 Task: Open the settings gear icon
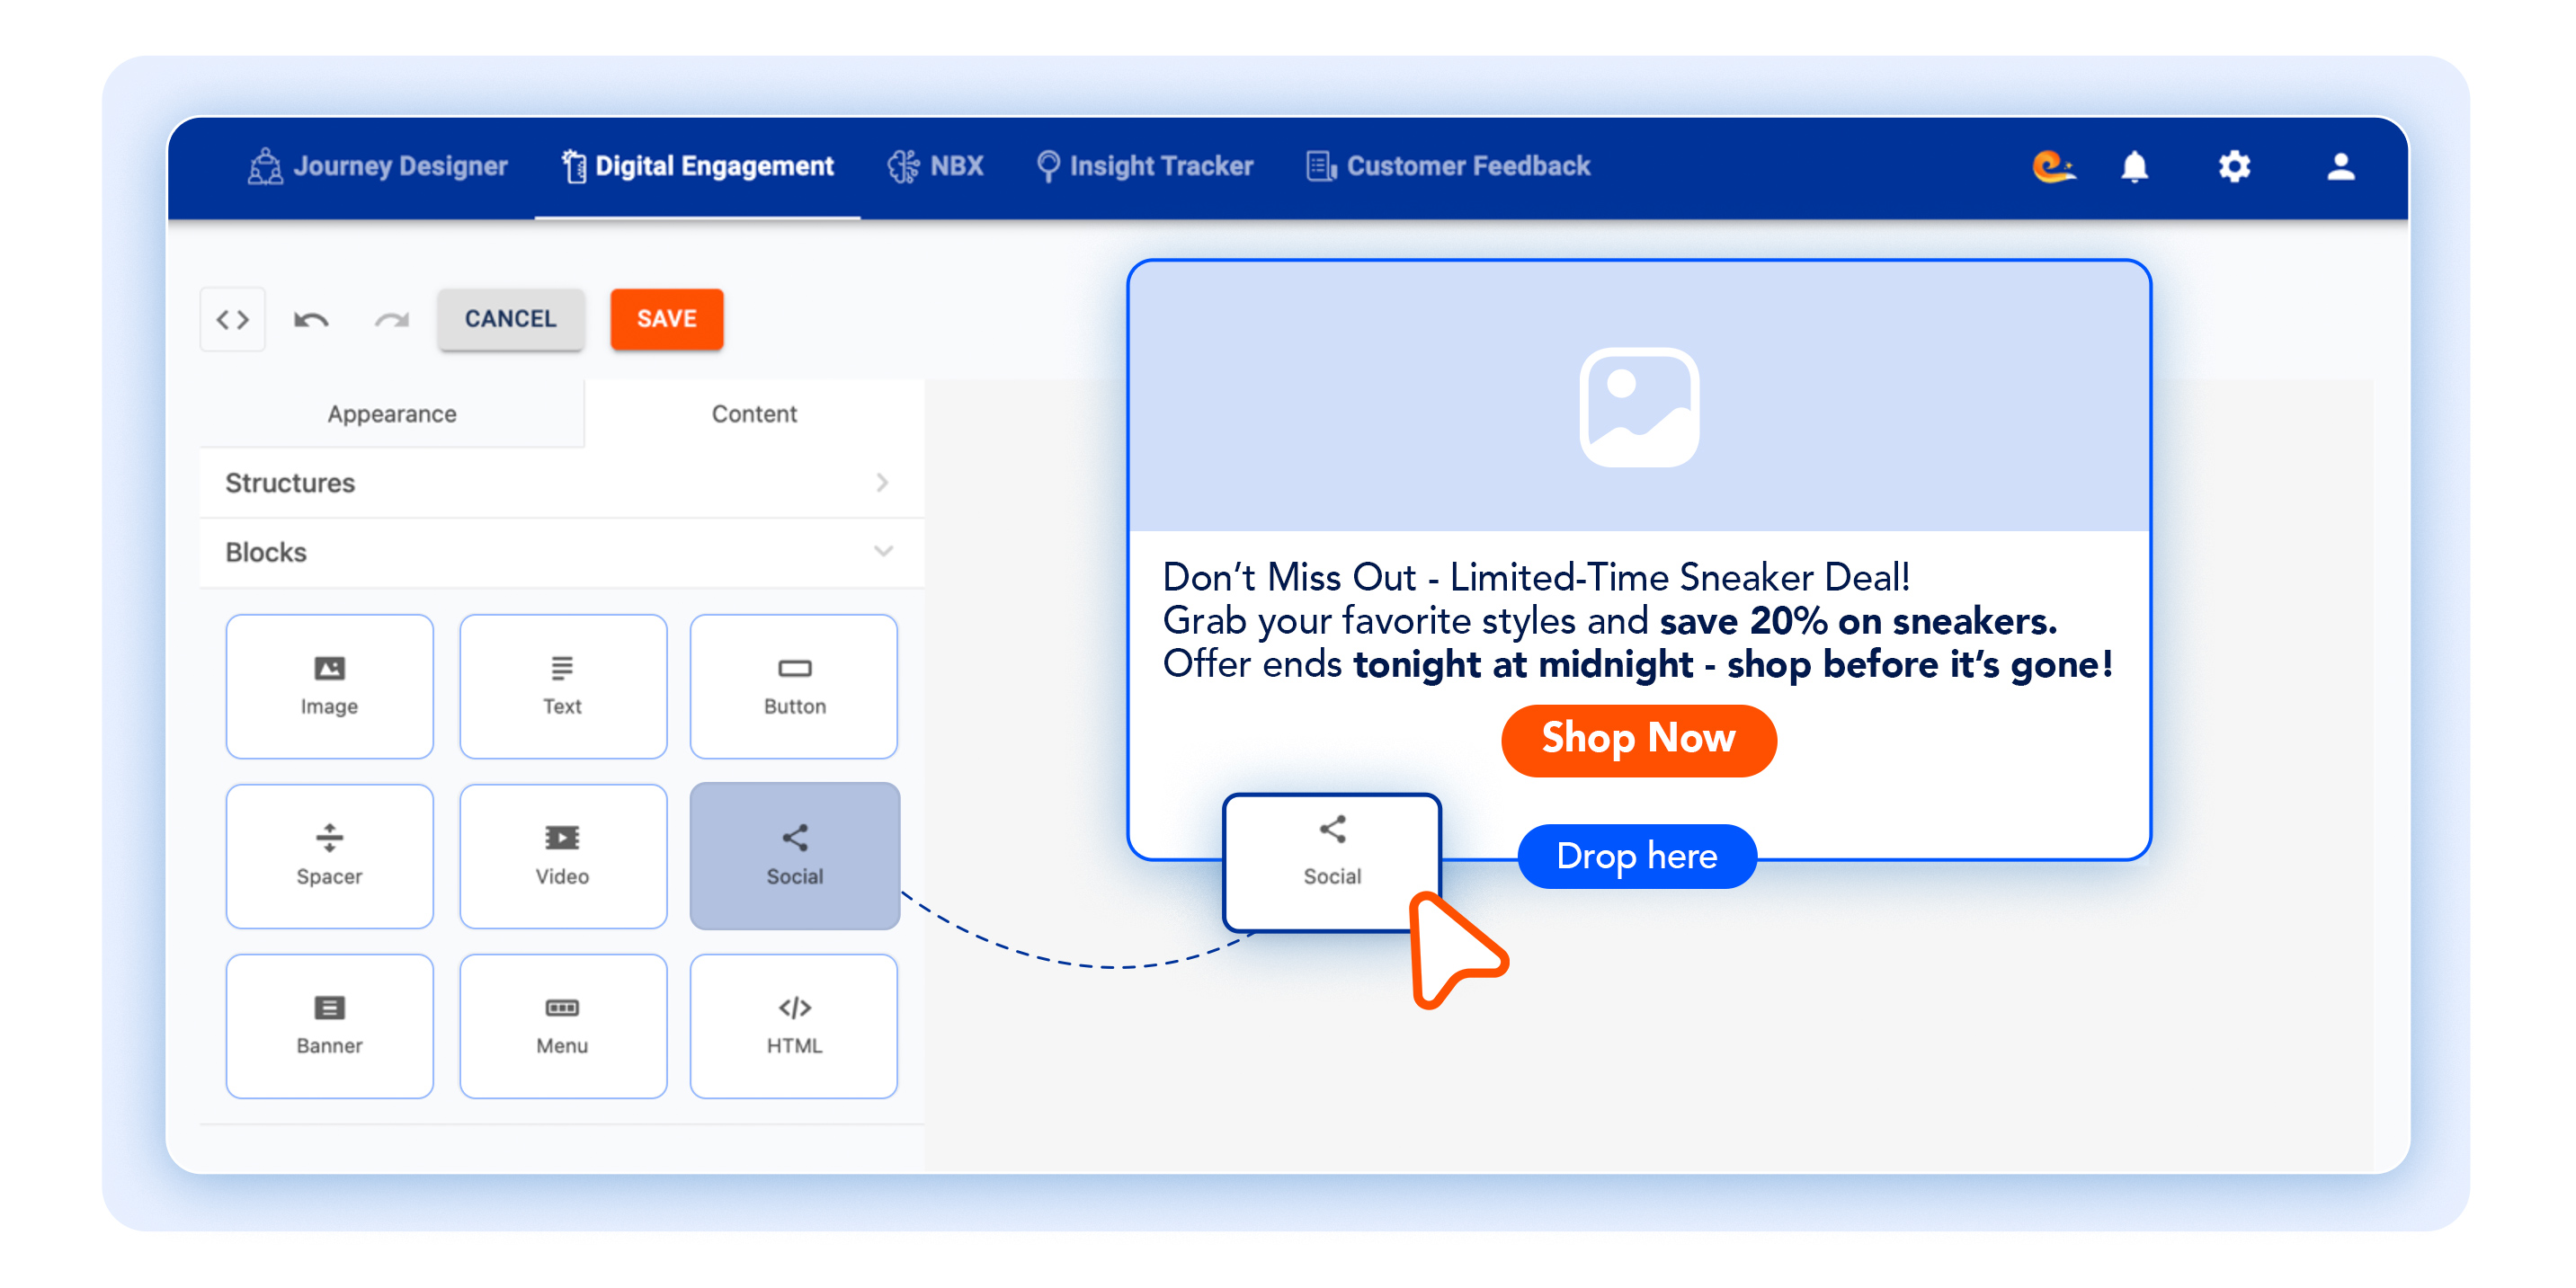pyautogui.click(x=2234, y=166)
